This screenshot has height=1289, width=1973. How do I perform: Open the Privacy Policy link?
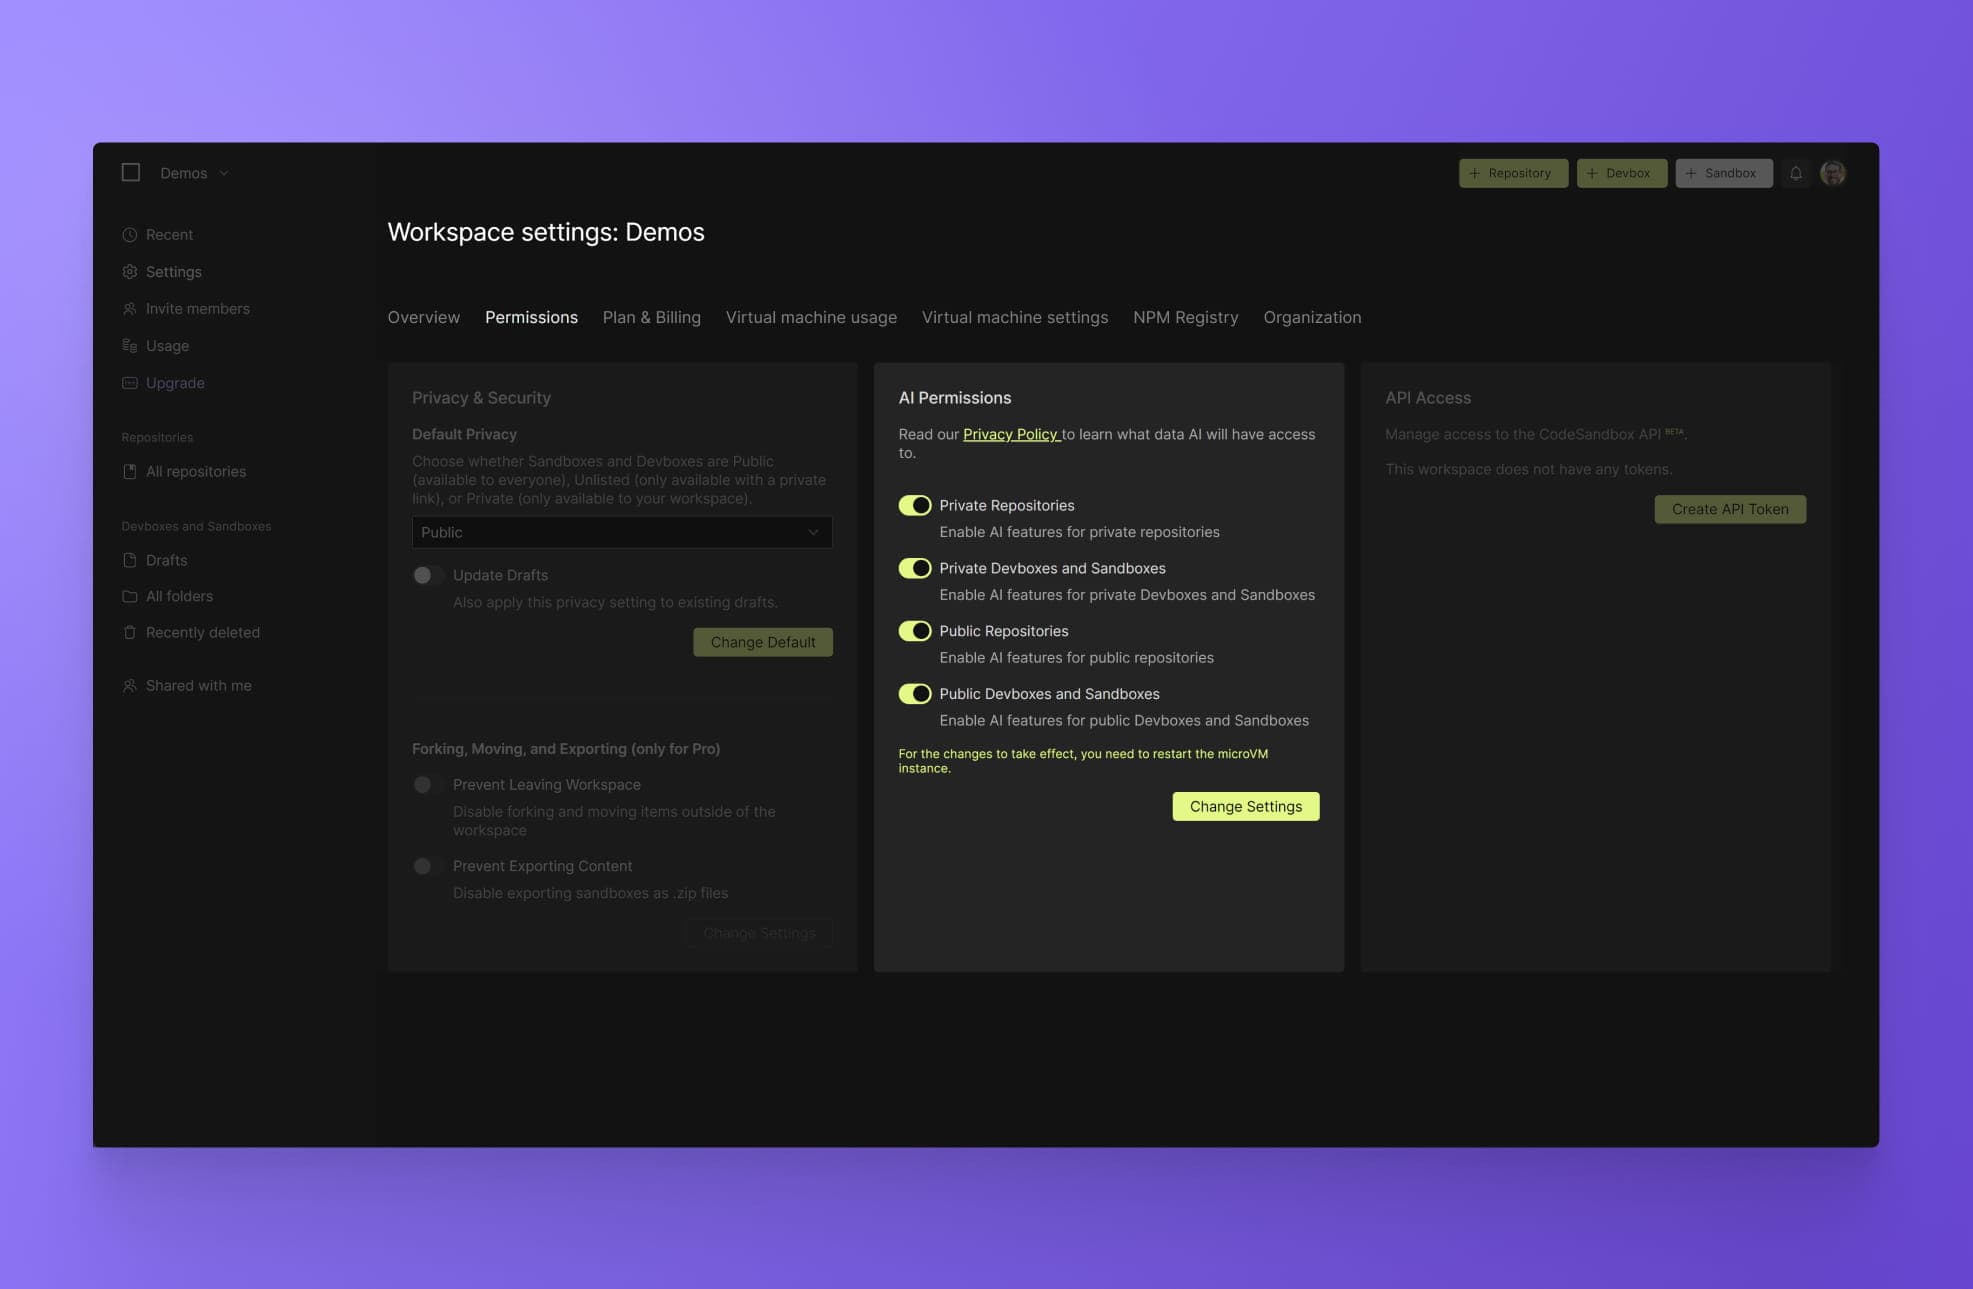tap(1010, 434)
